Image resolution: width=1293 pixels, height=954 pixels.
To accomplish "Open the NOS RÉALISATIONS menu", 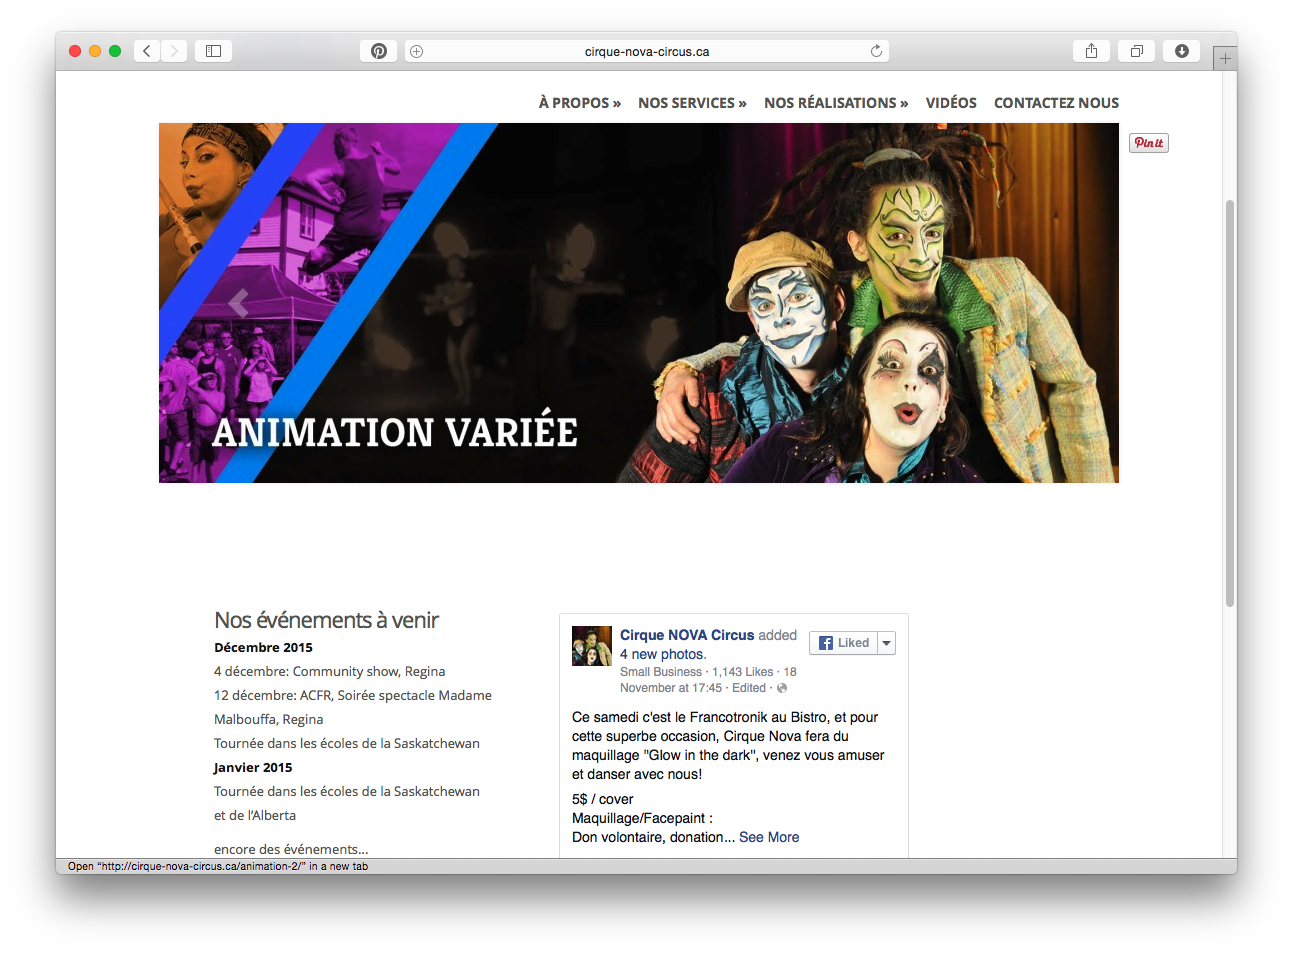I will (x=836, y=103).
